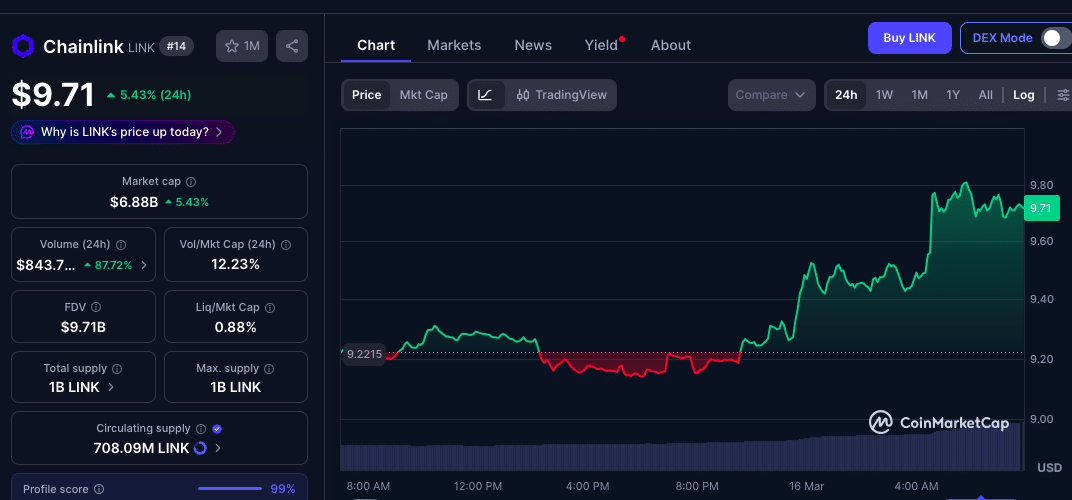Viewport: 1072px width, 500px height.
Task: Click the $9.71B FDV value
Action: click(83, 327)
